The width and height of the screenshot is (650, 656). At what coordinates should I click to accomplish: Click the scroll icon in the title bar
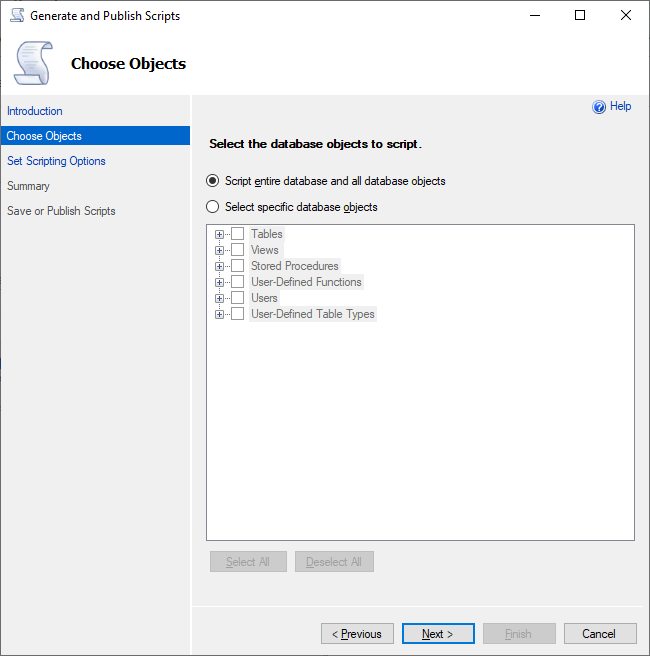point(16,16)
